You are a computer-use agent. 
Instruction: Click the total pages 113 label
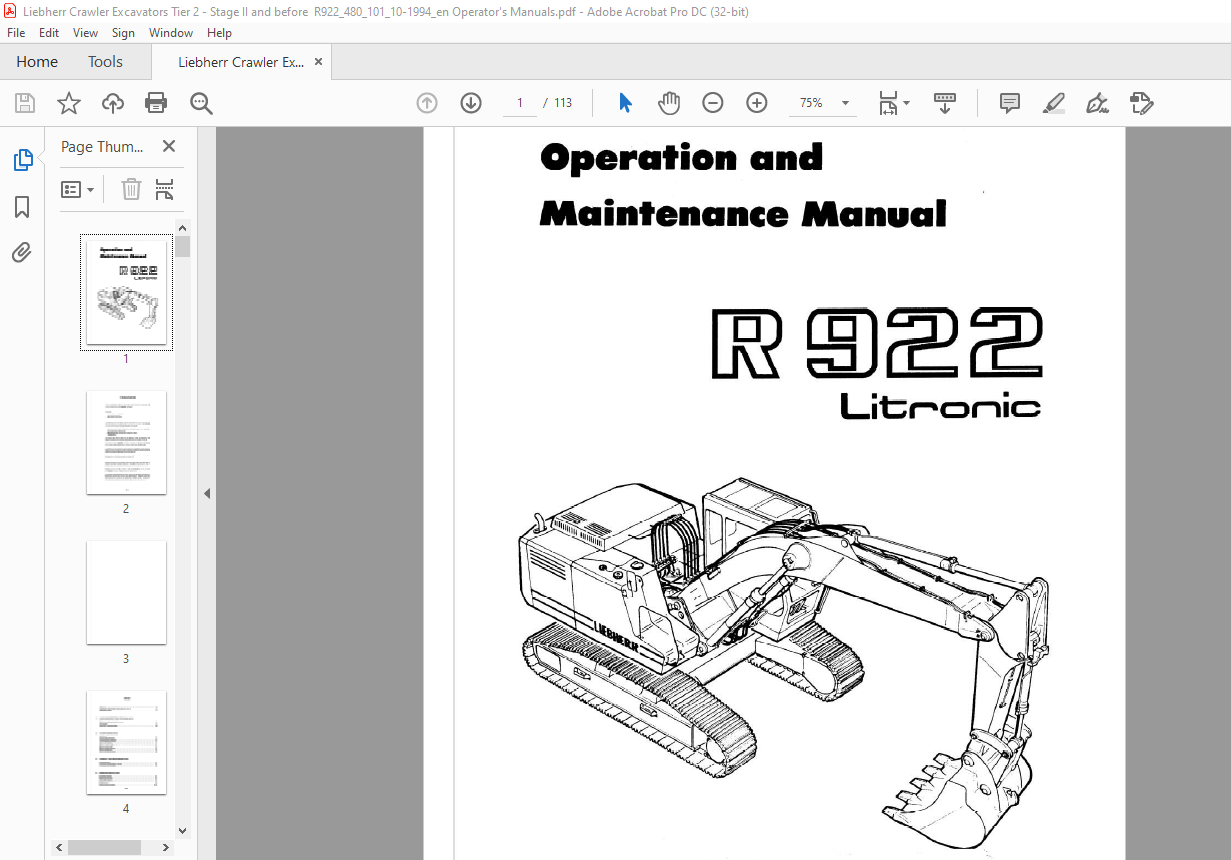(x=563, y=103)
